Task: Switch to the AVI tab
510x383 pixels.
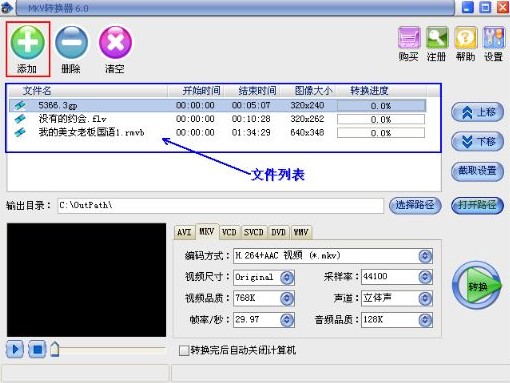Action: [x=184, y=232]
